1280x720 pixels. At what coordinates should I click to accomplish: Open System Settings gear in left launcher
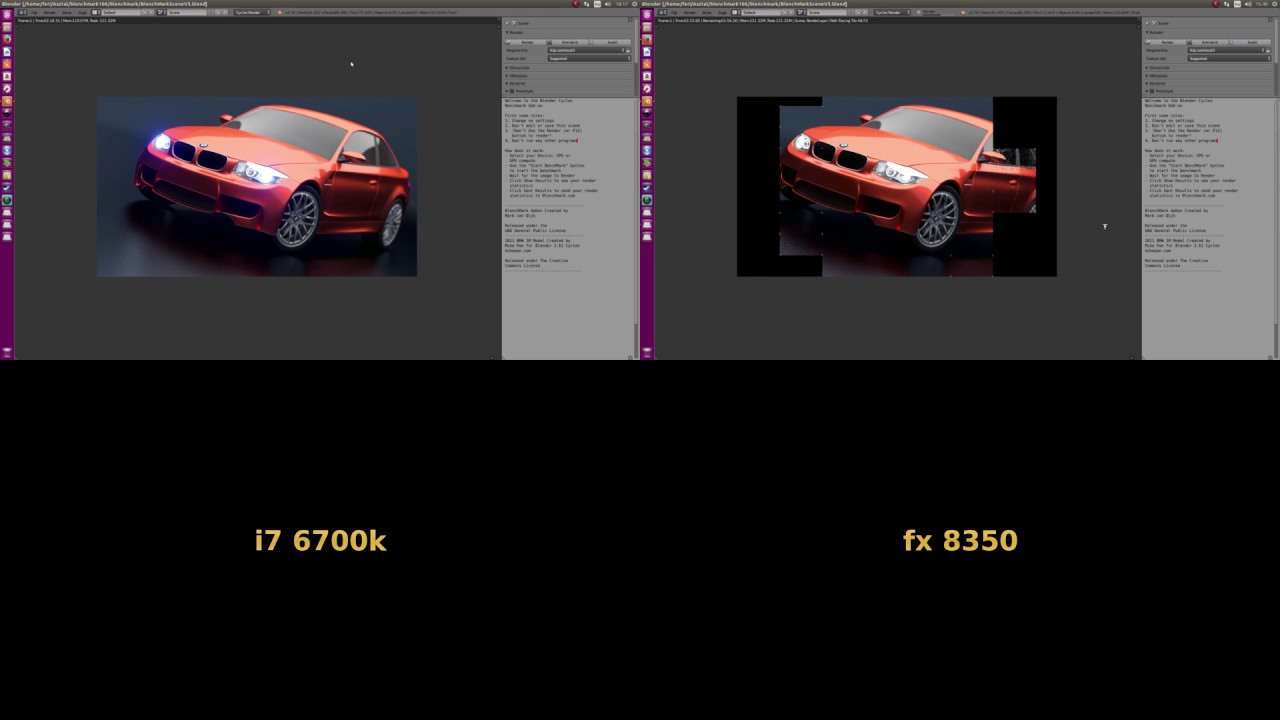pyautogui.click(x=7, y=89)
